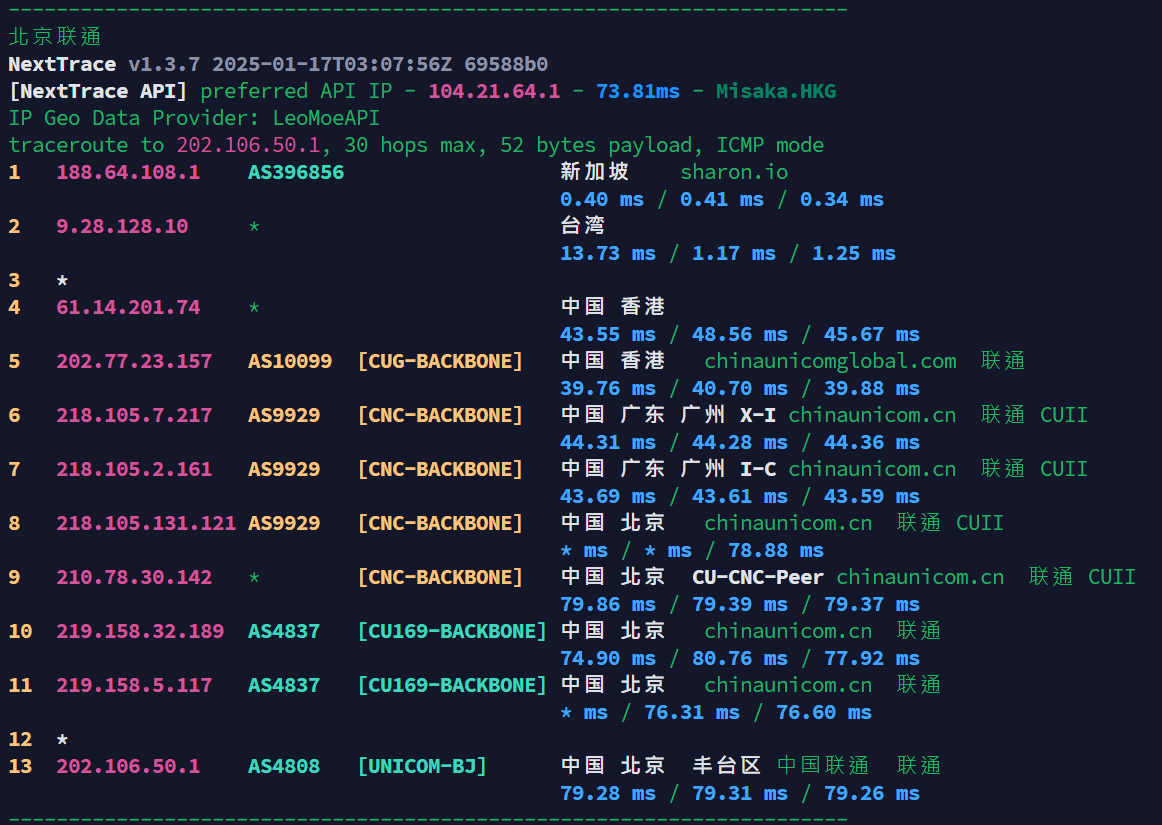Click the [CUG-BACKBONE] label

point(440,361)
